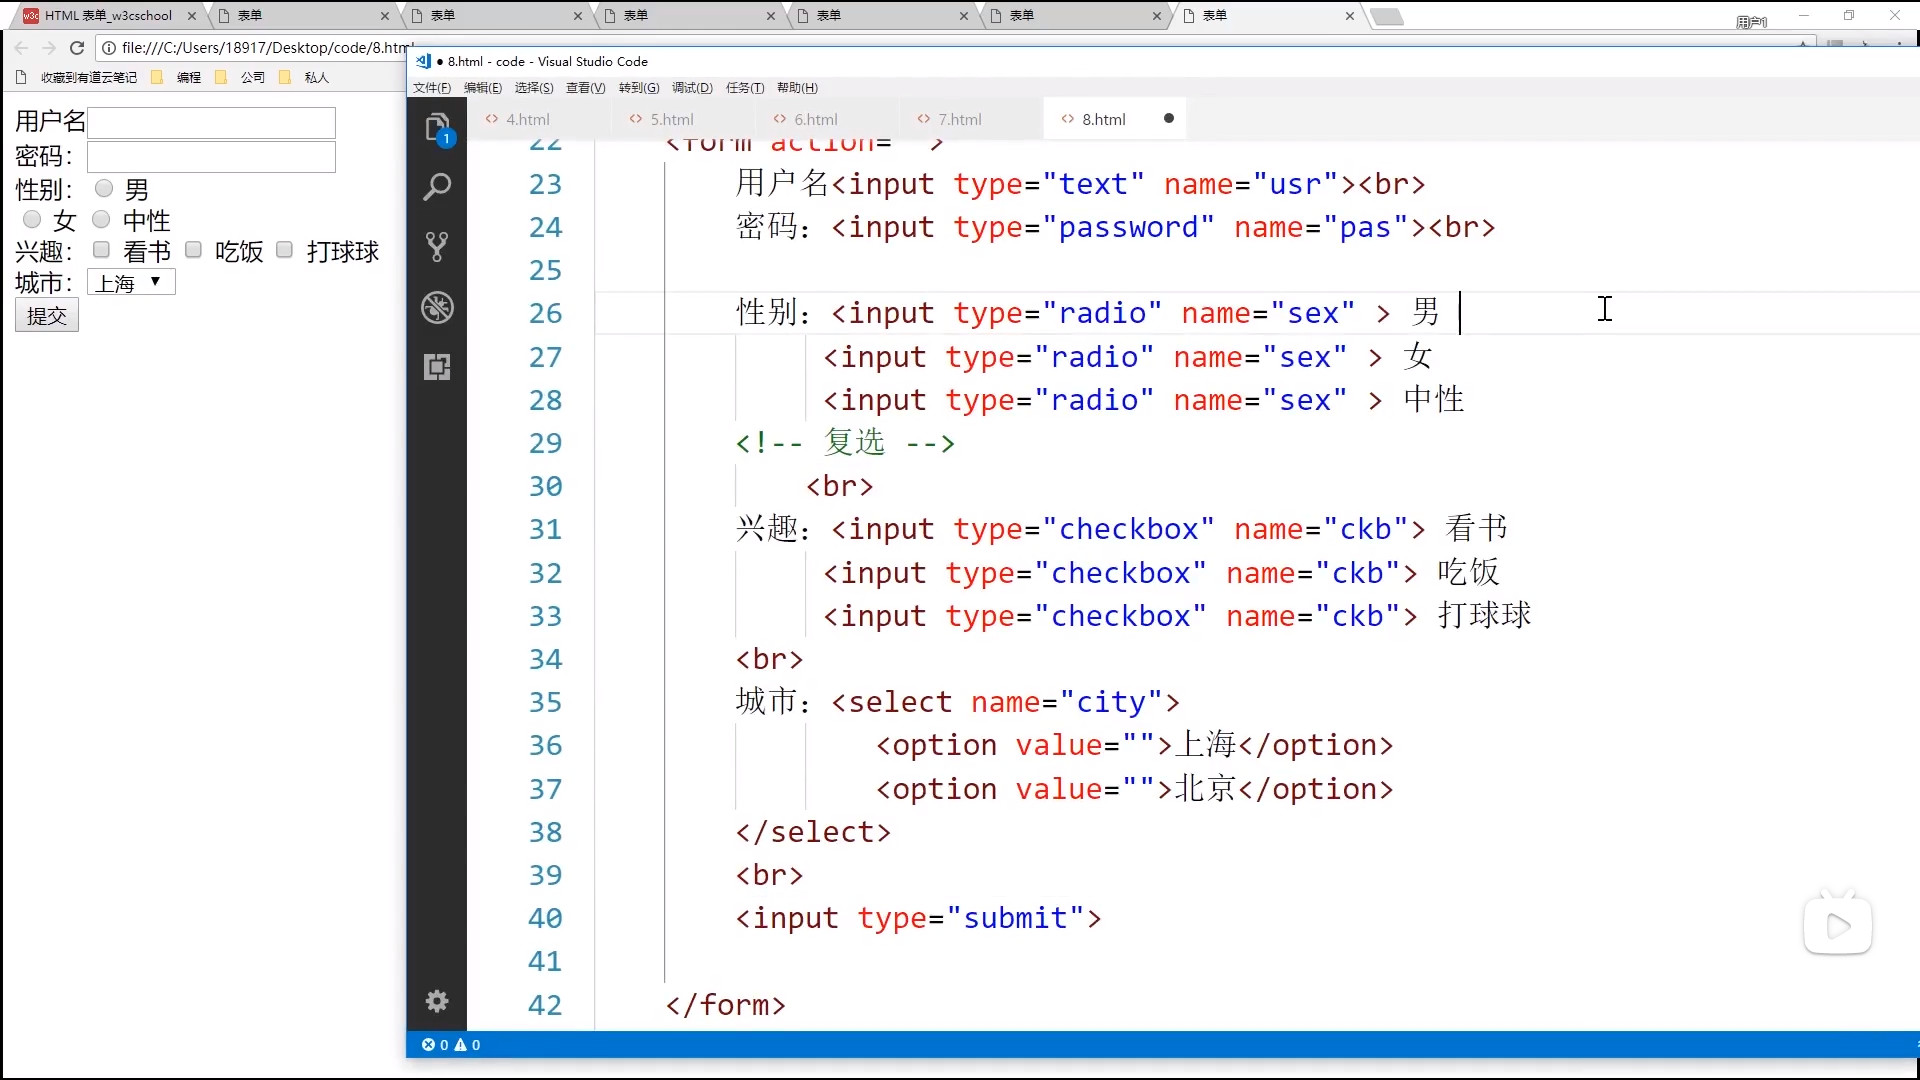The height and width of the screenshot is (1080, 1920).
Task: Click the 用户名 text input field
Action: [211, 123]
